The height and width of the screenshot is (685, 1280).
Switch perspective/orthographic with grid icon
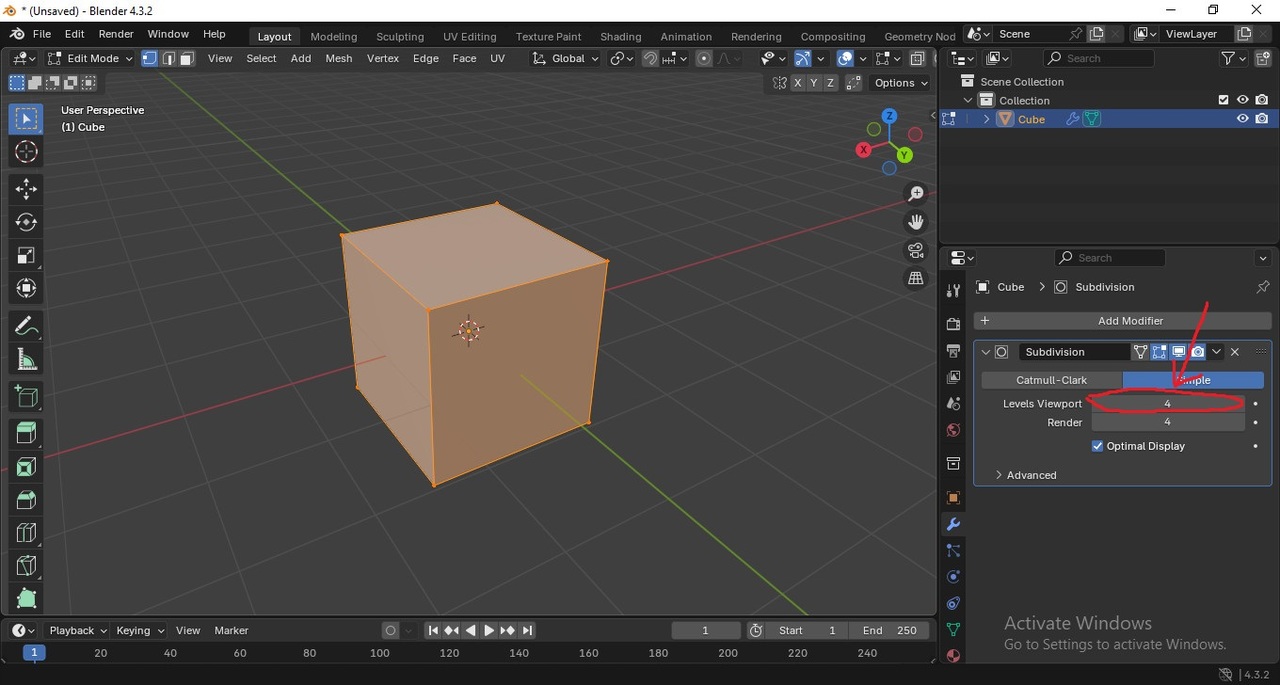coord(915,279)
